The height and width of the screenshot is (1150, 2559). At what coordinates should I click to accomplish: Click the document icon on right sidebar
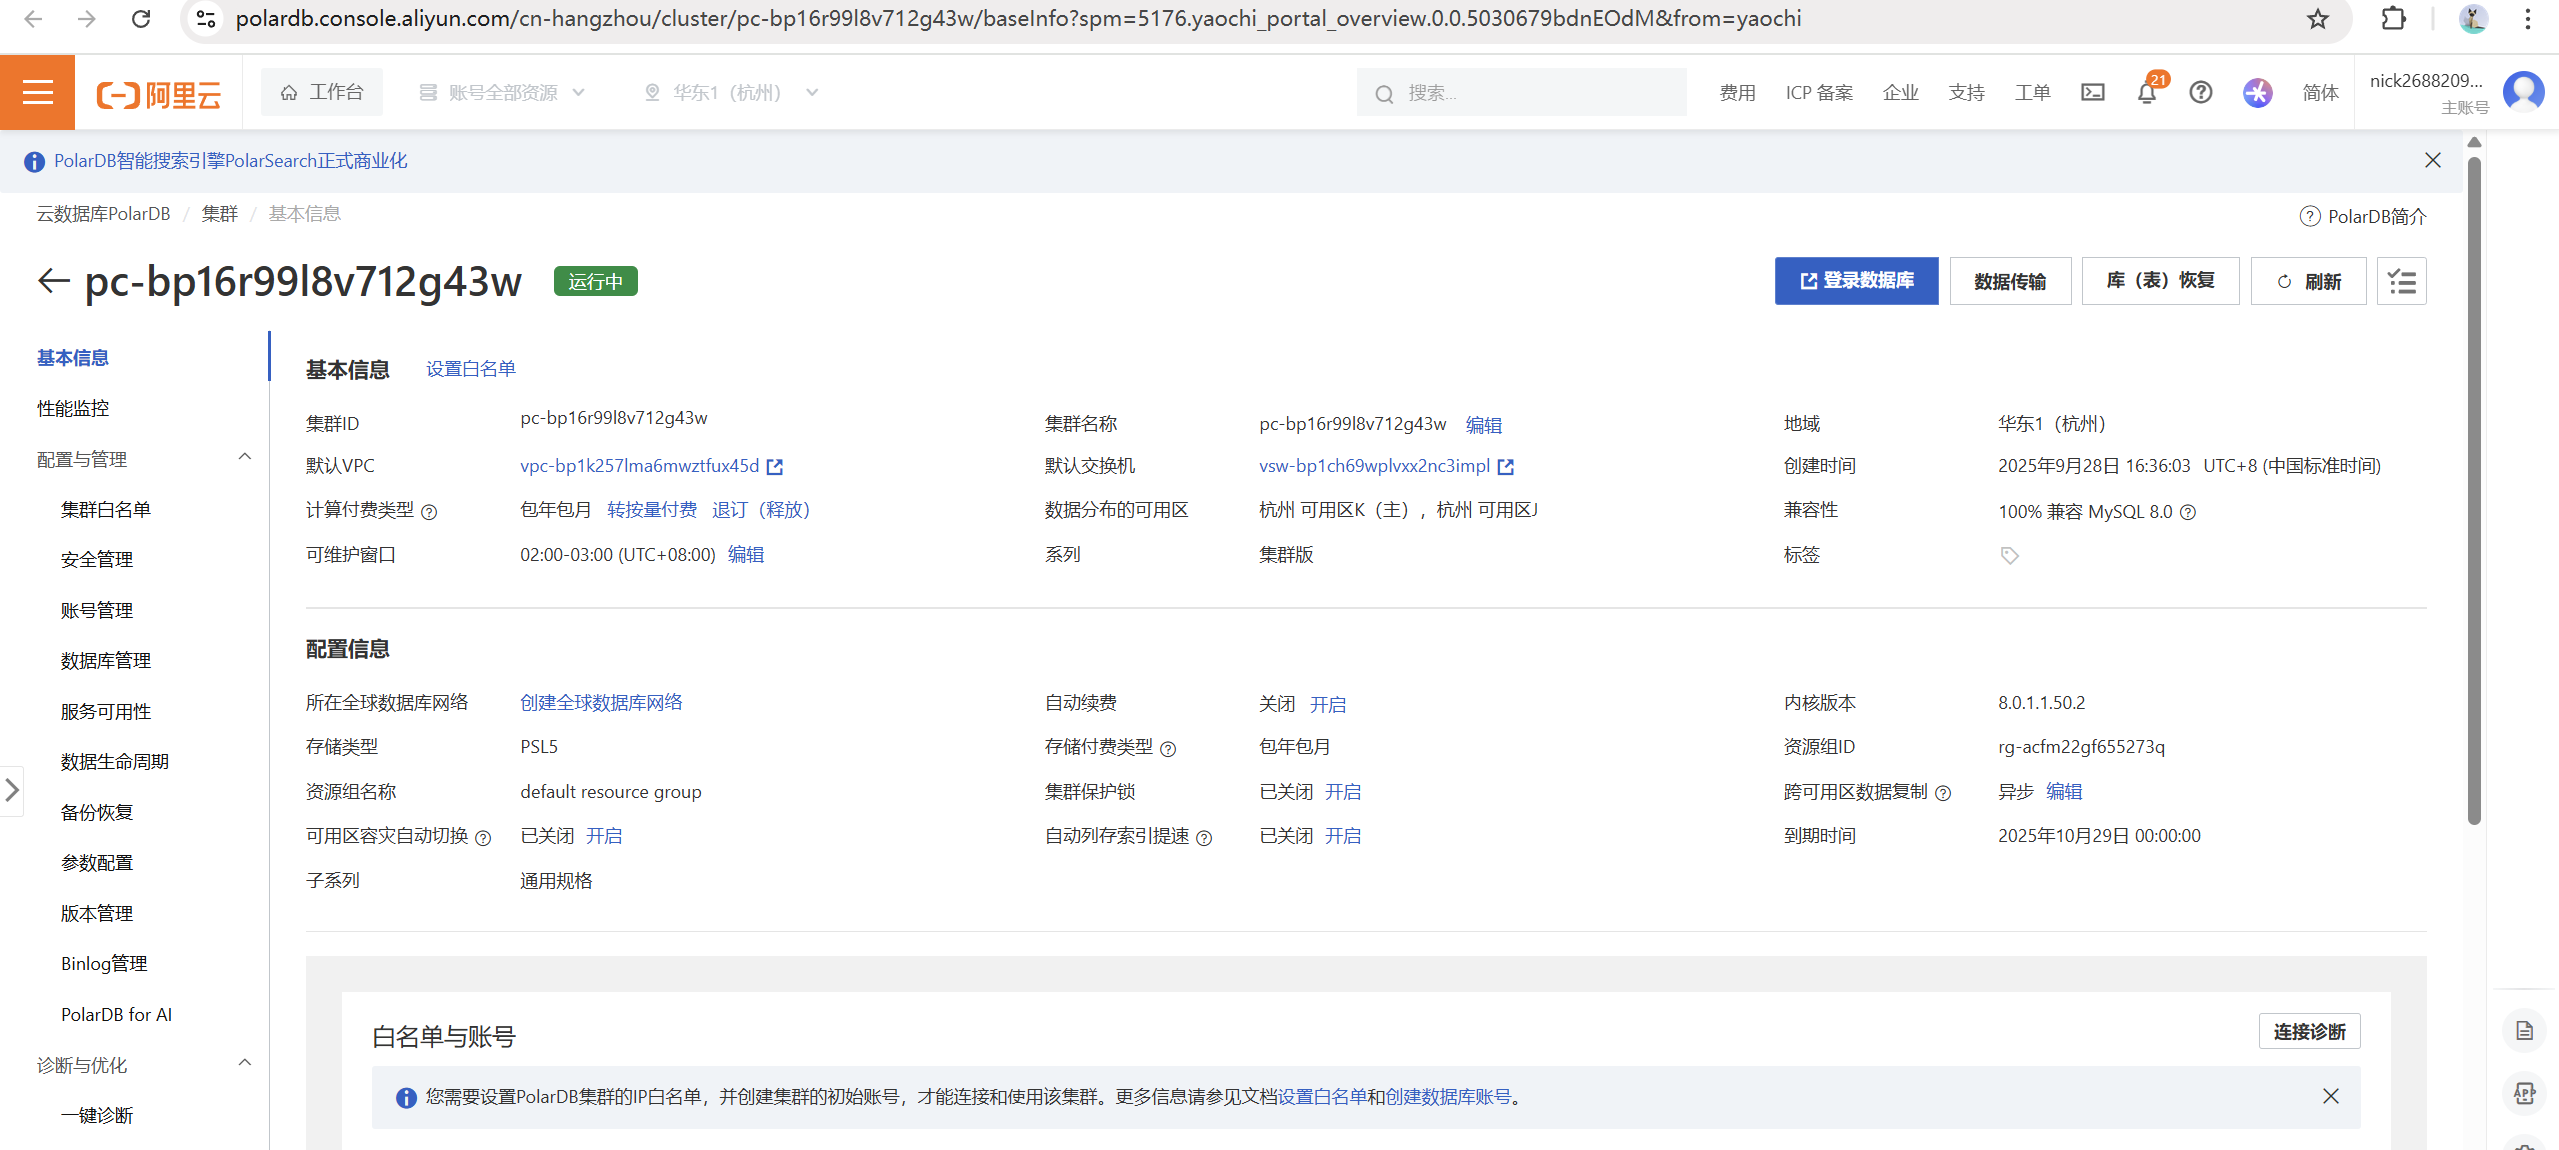click(2524, 1031)
